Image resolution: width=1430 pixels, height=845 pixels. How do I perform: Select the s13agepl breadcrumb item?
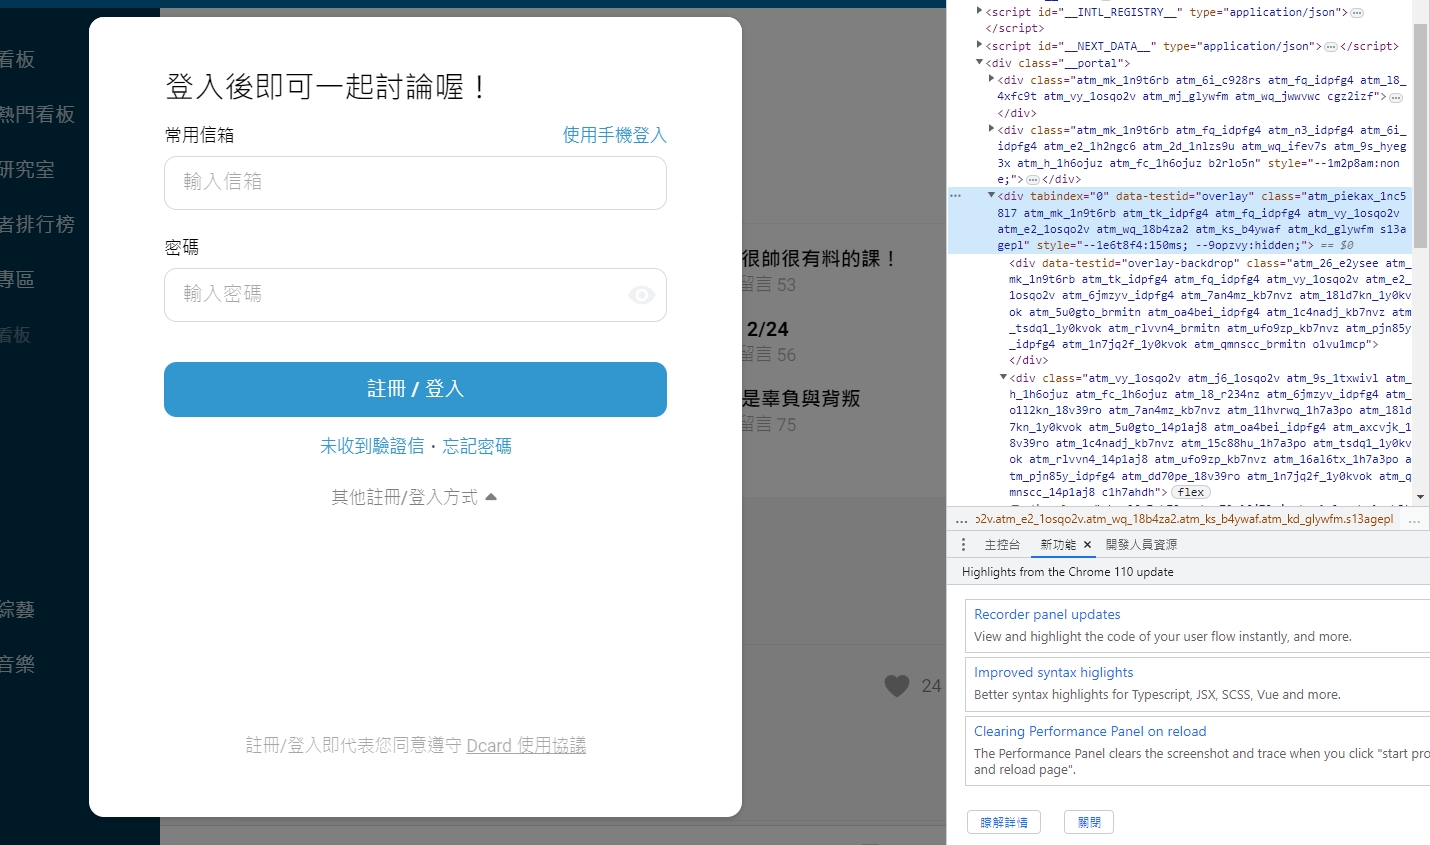[x=1185, y=519]
